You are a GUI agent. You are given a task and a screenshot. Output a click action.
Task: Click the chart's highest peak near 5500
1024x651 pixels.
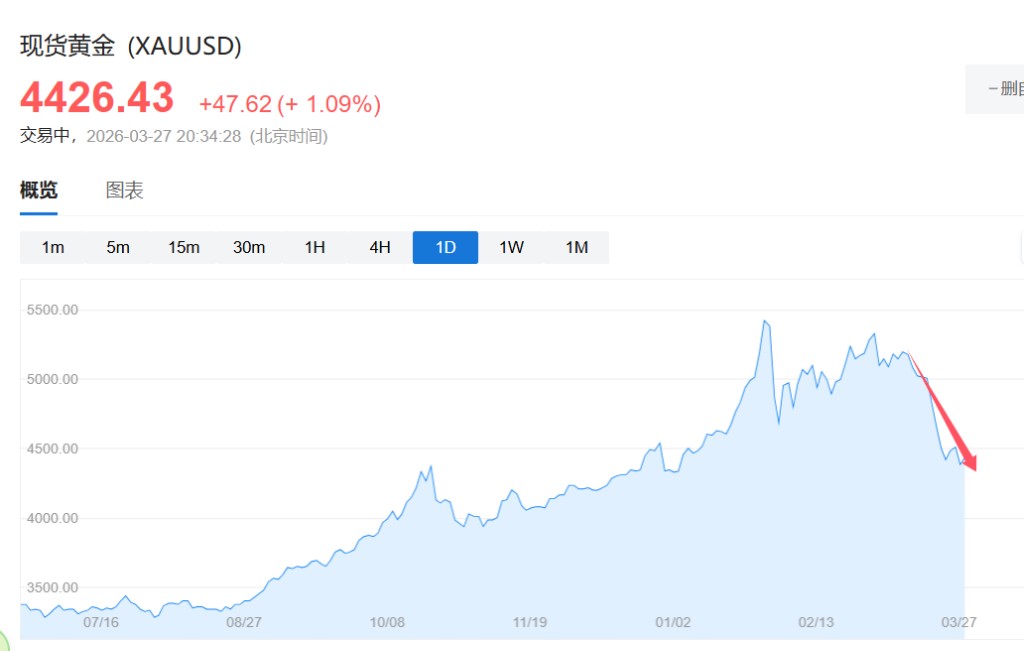pos(765,322)
